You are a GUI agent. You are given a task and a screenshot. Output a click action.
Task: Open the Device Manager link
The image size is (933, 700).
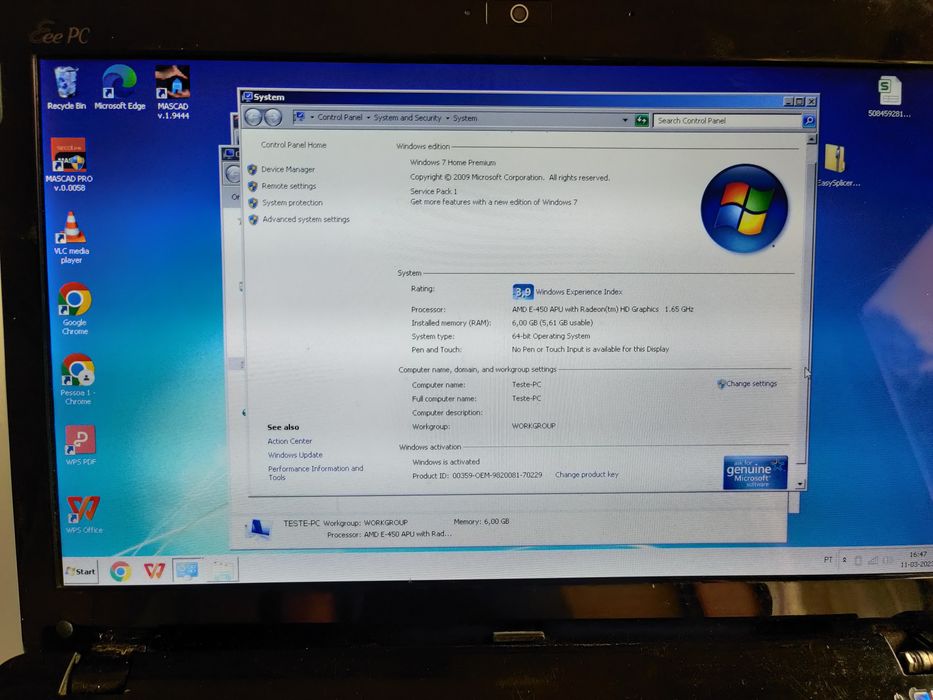(x=288, y=170)
